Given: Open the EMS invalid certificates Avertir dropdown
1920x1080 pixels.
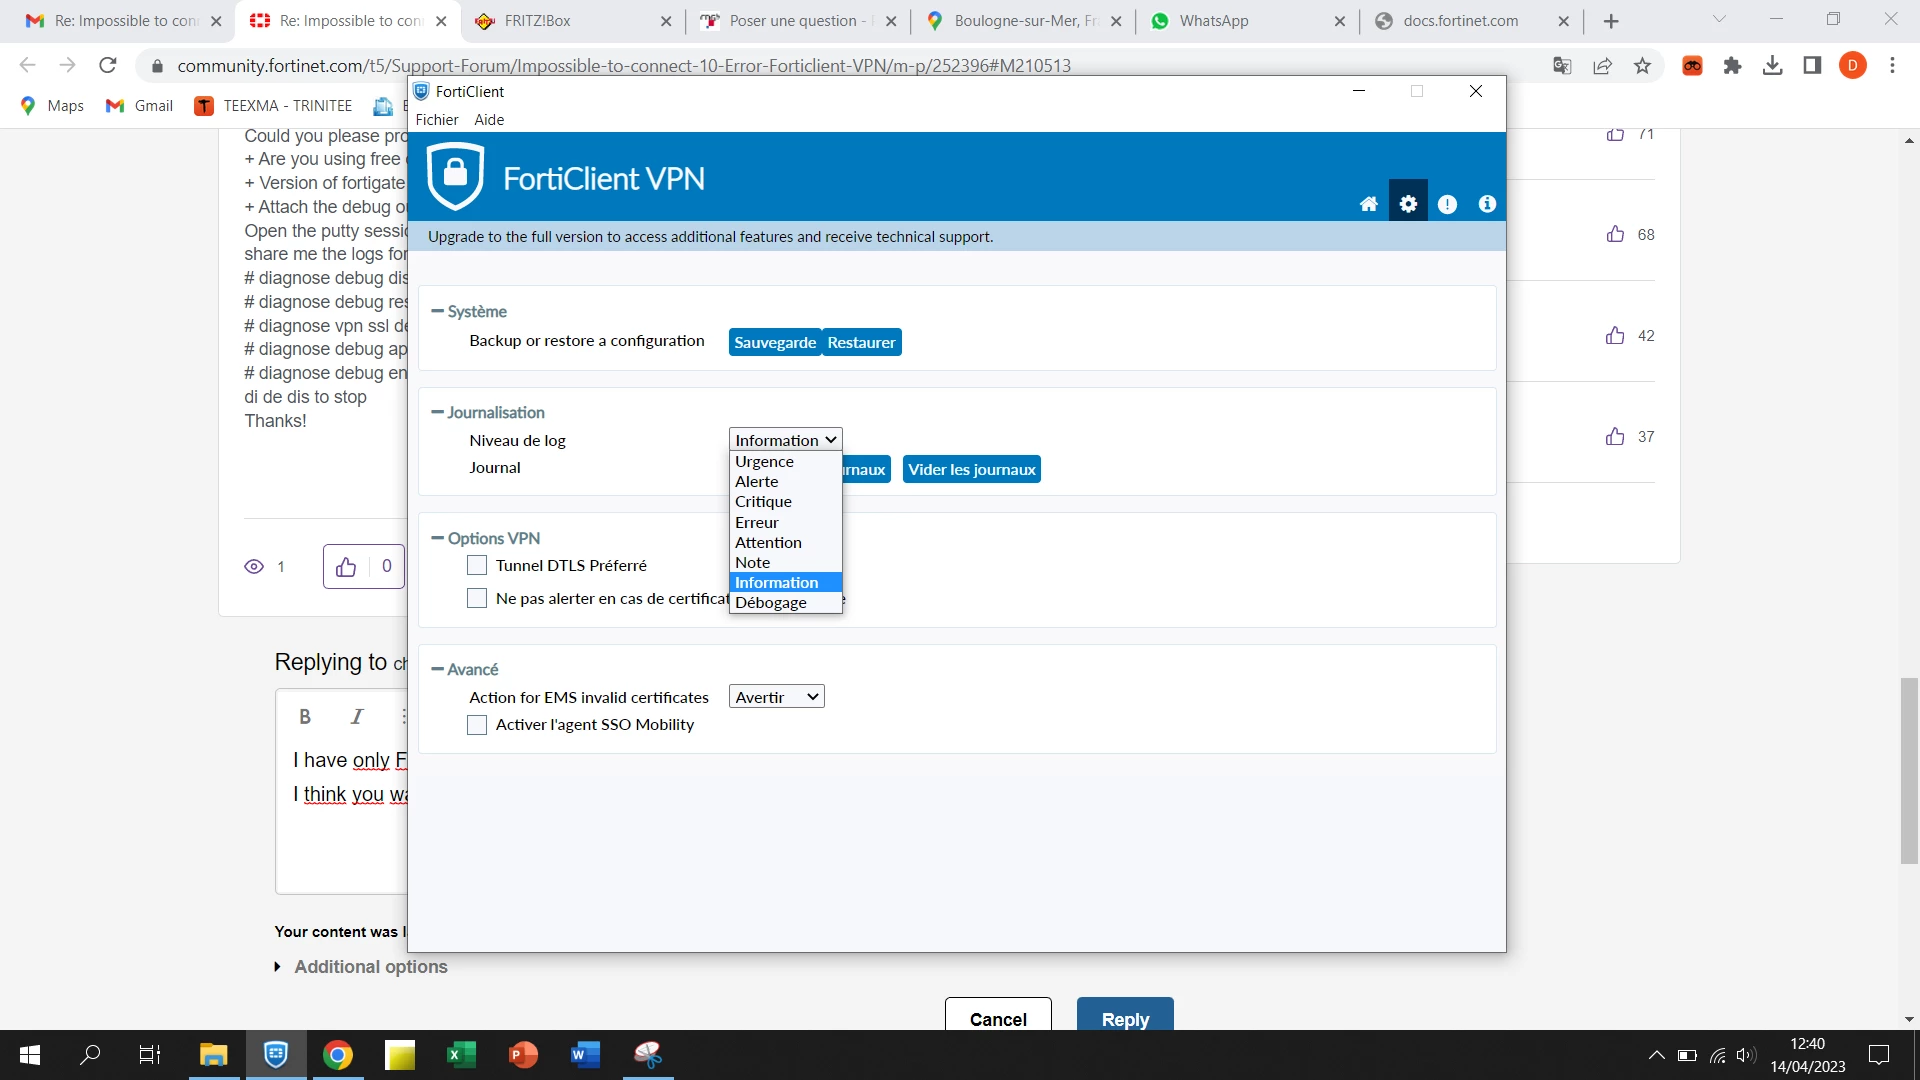Looking at the screenshot, I should [777, 697].
